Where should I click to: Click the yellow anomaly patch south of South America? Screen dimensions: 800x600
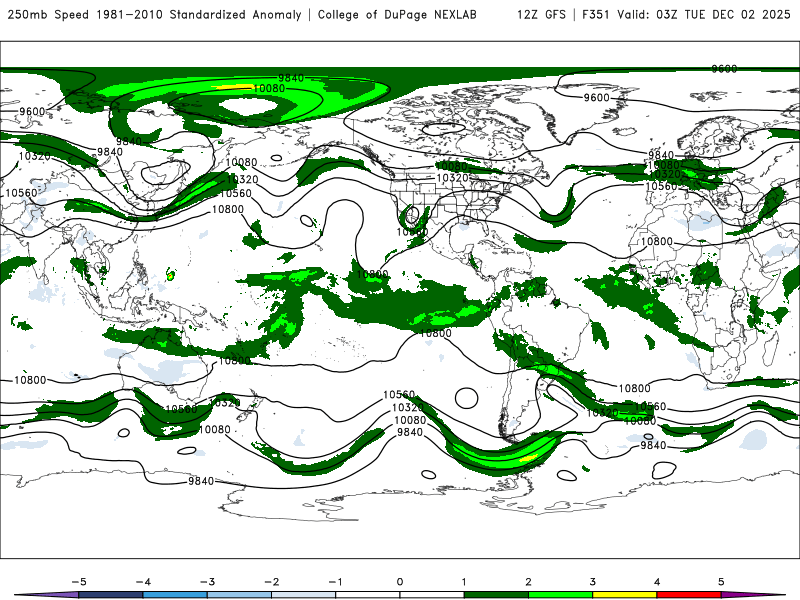(529, 458)
